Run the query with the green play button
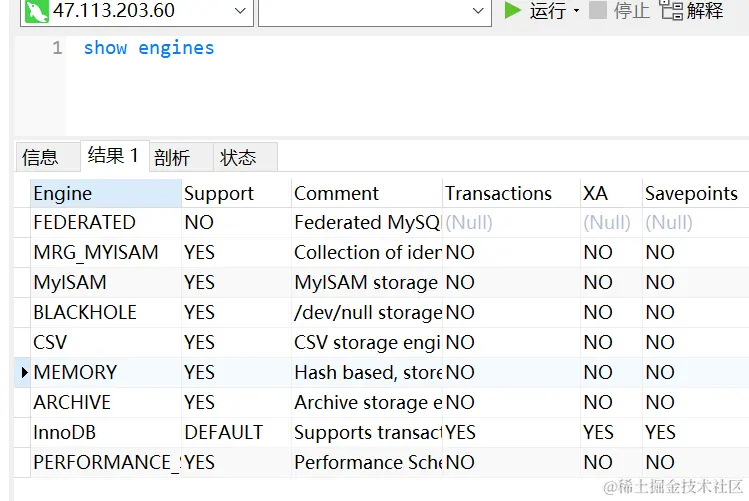The width and height of the screenshot is (749, 501). click(x=513, y=10)
